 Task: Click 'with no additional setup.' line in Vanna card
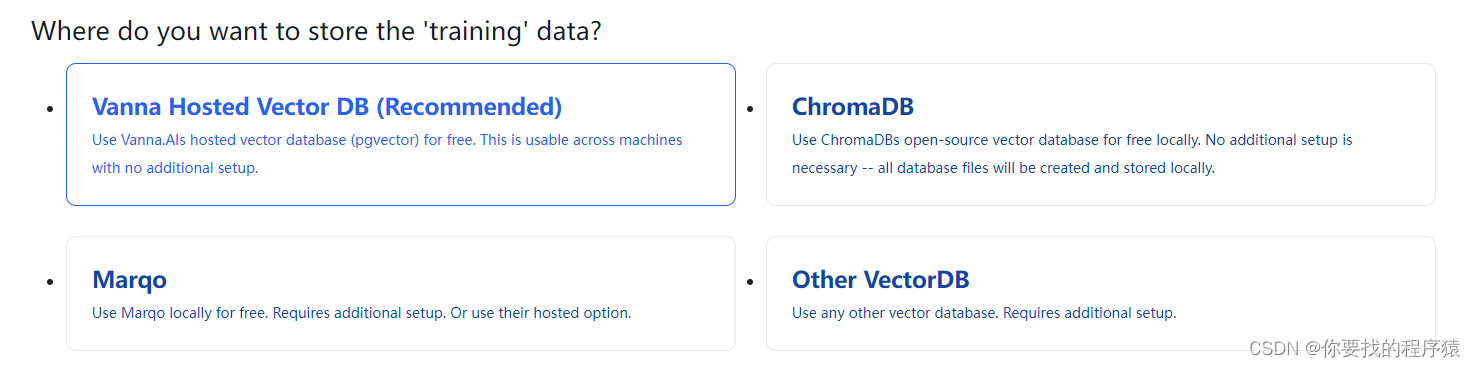tap(175, 168)
